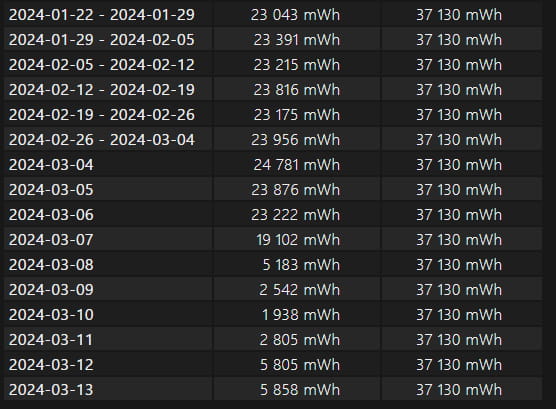
Task: Click the 23 956 mWh capacity cell
Action: pos(297,140)
